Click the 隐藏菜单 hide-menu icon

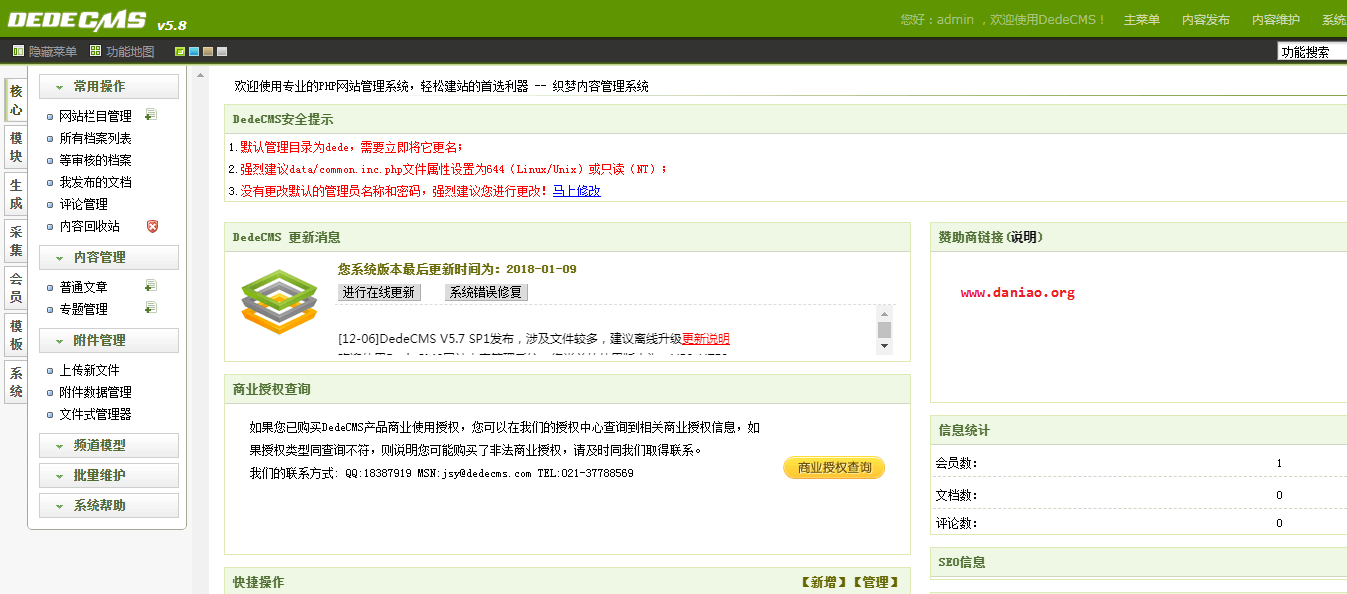[18, 51]
